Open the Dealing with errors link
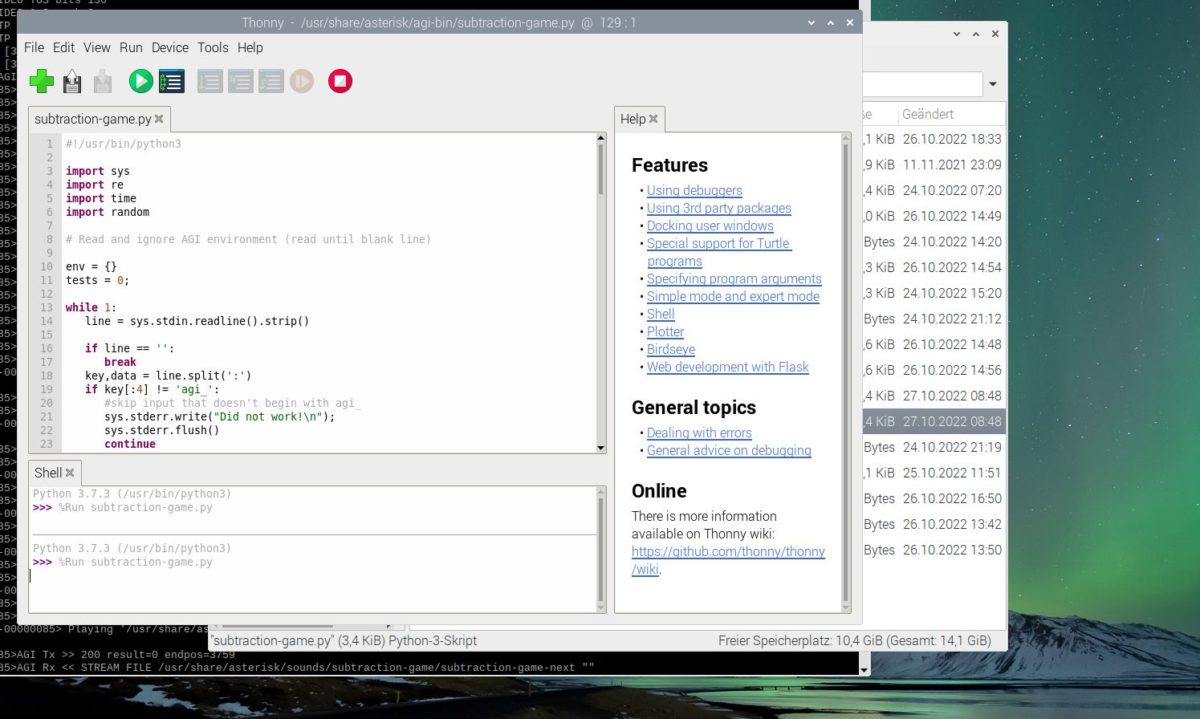The height and width of the screenshot is (719, 1200). [699, 433]
